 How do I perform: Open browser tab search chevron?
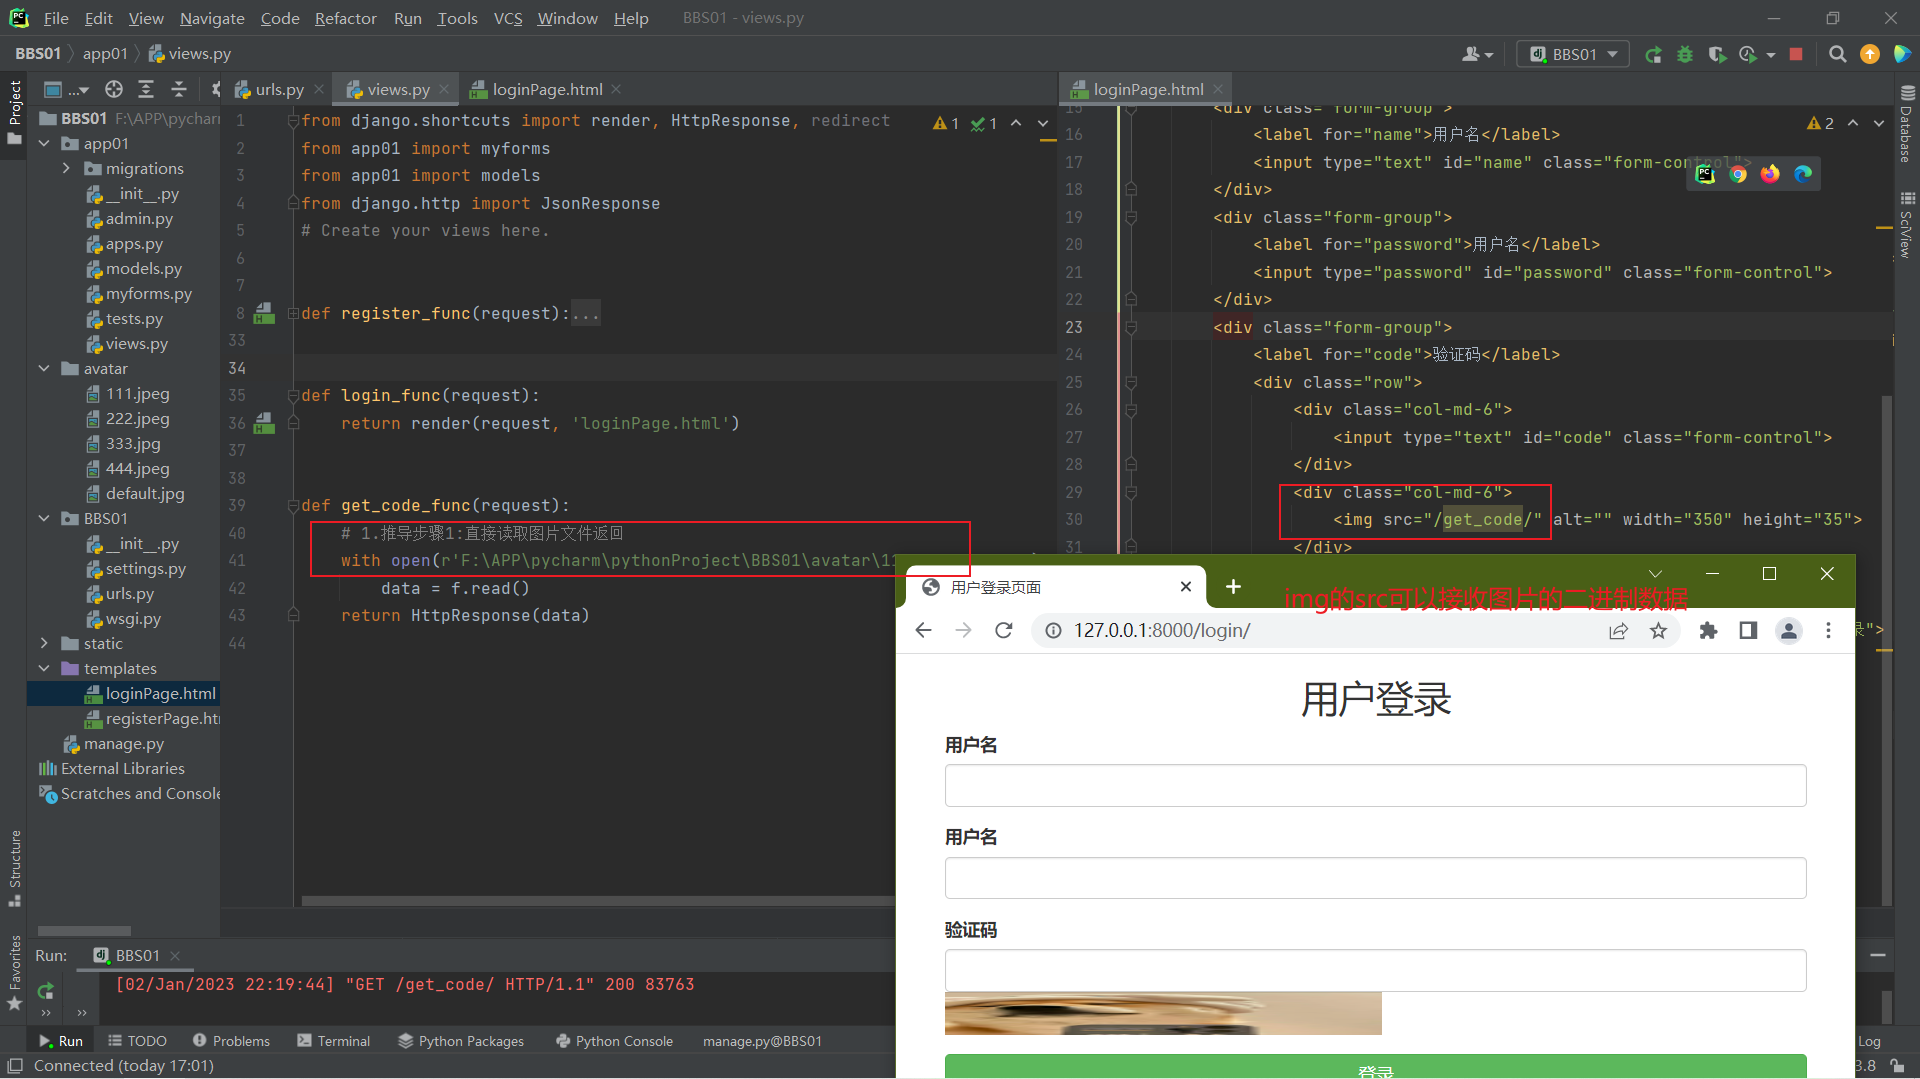pyautogui.click(x=1655, y=574)
